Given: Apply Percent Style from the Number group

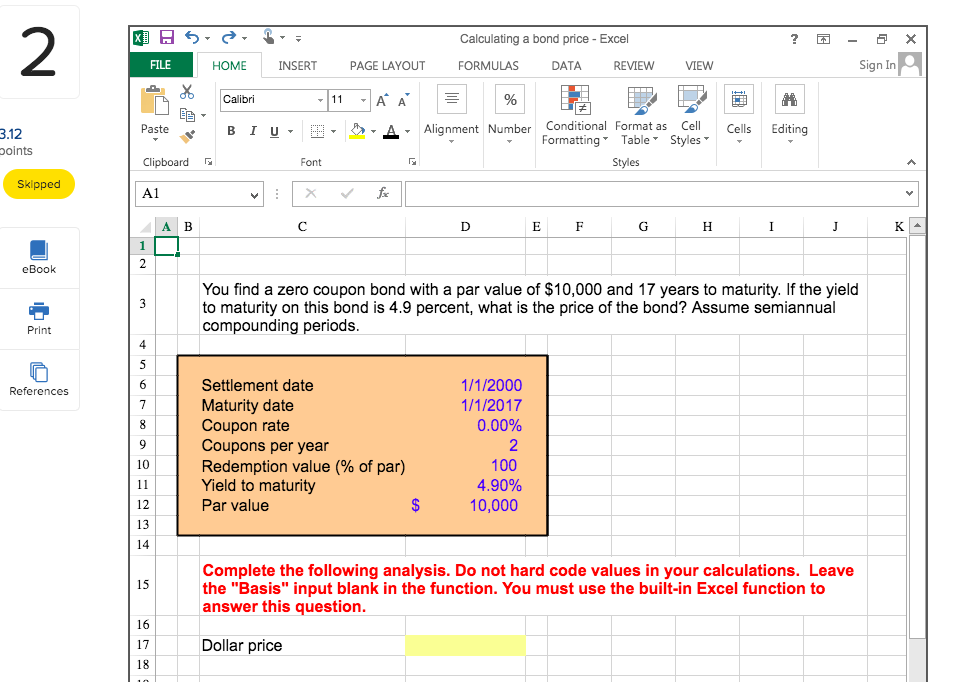Looking at the screenshot, I should [509, 98].
